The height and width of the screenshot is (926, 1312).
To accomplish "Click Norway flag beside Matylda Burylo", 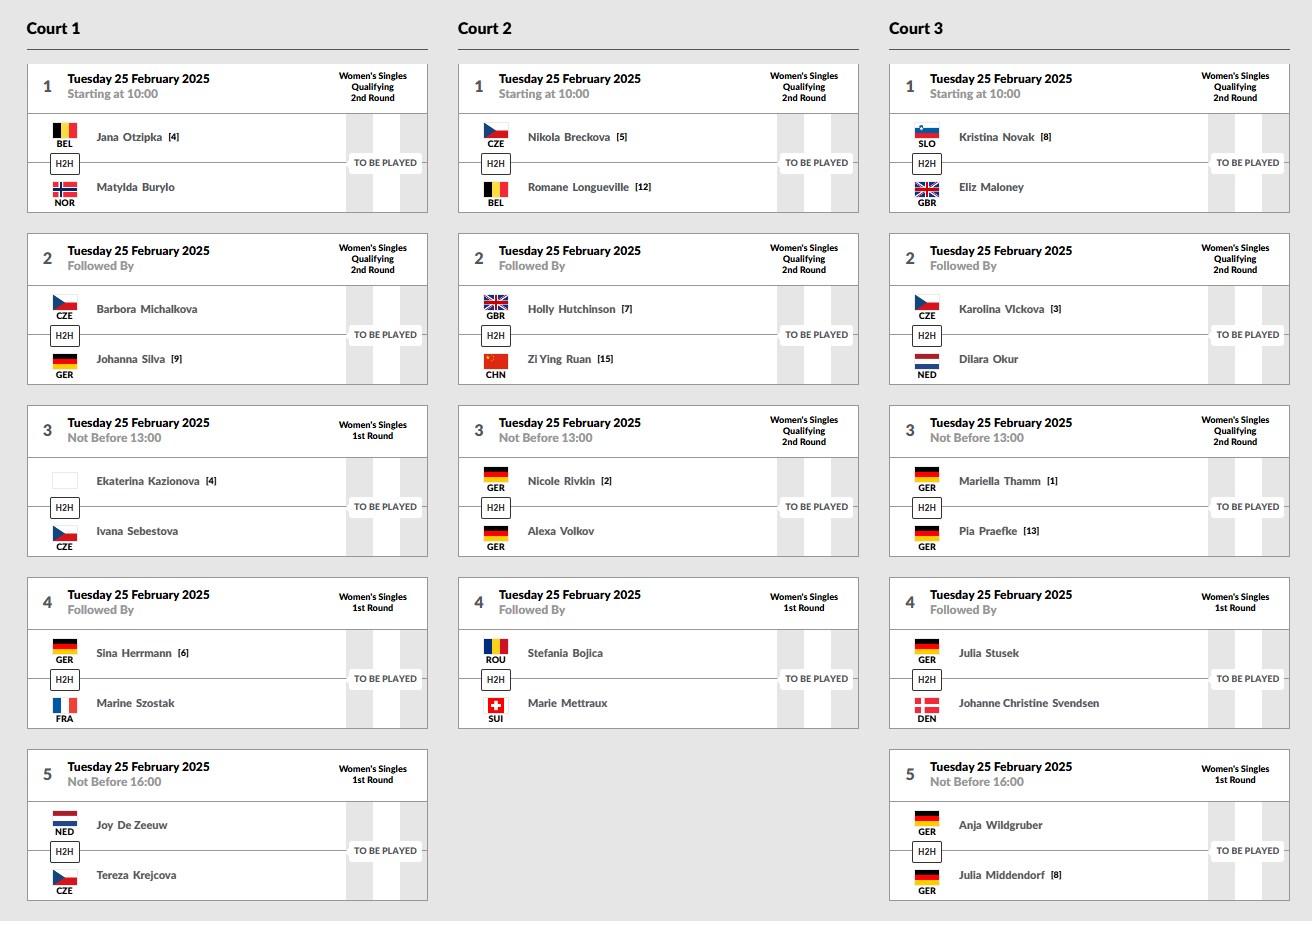I will [x=65, y=189].
